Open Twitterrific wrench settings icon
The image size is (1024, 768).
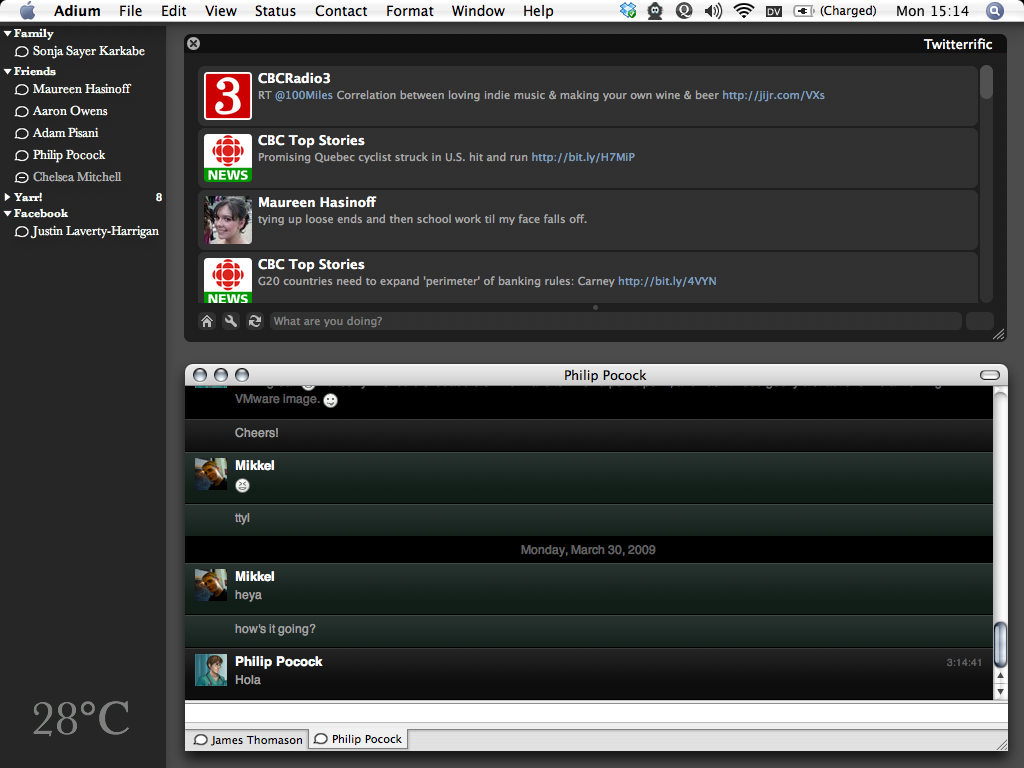pos(231,321)
